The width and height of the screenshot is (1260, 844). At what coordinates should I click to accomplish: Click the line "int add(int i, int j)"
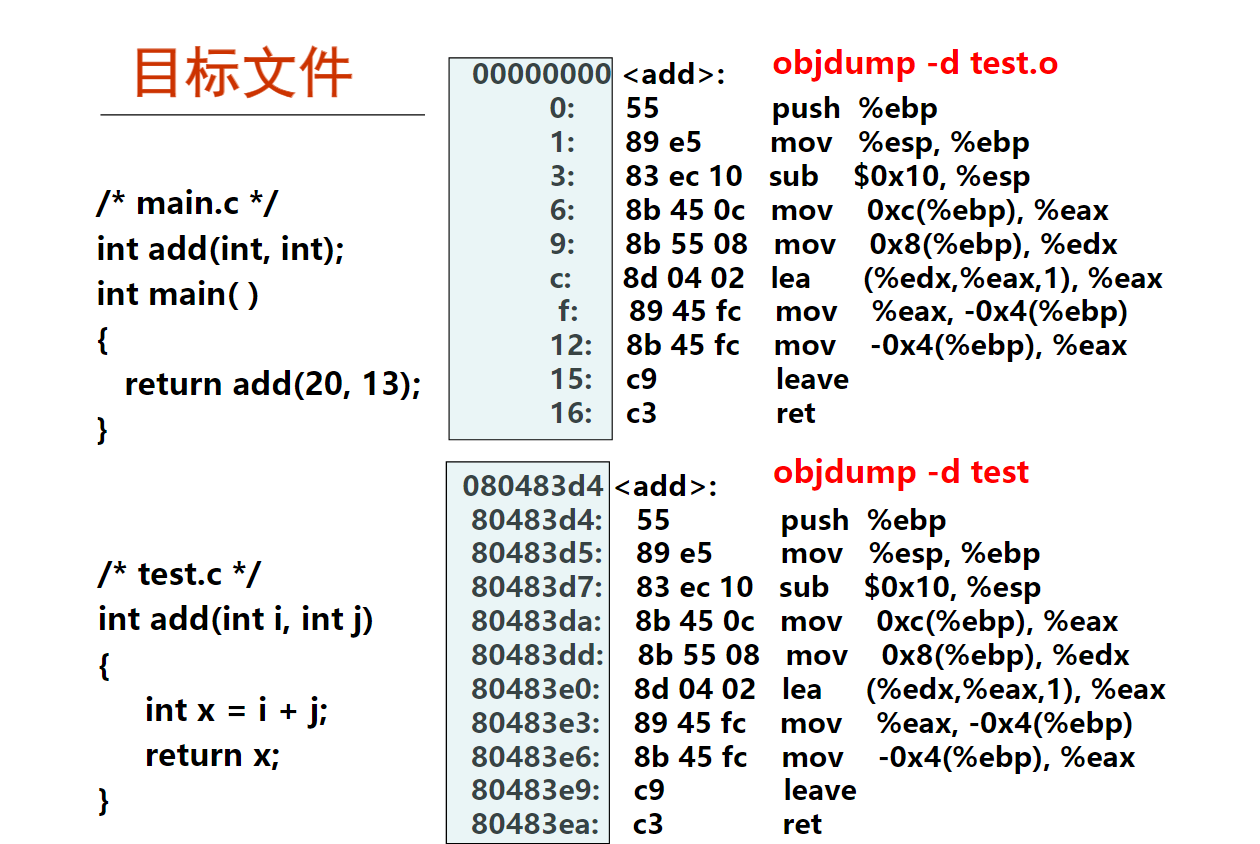coord(235,619)
